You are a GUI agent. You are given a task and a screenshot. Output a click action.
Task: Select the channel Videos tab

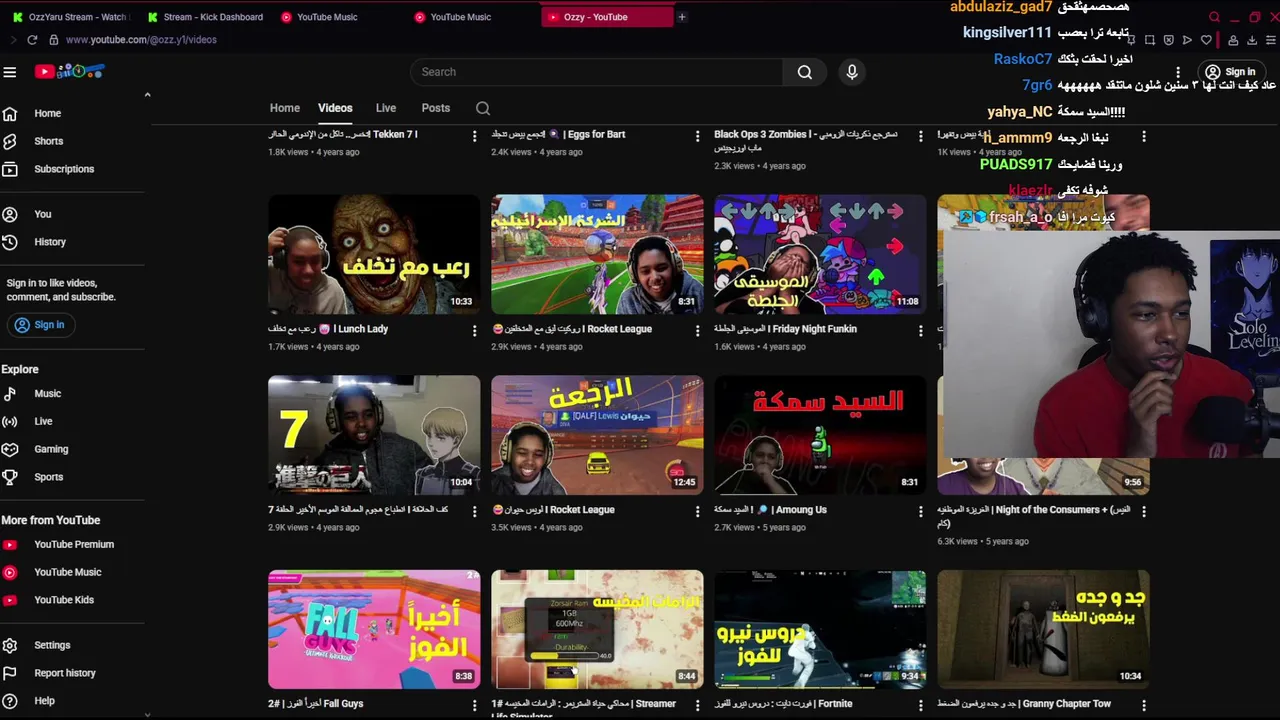pyautogui.click(x=335, y=108)
